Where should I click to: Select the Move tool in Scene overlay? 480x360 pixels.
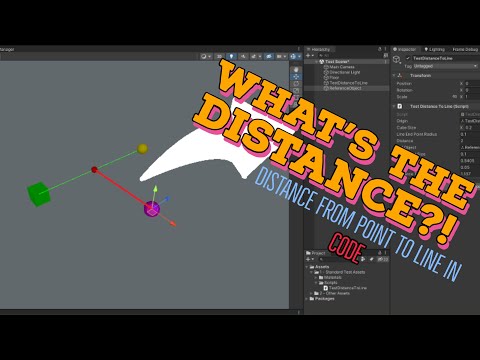click(x=296, y=77)
